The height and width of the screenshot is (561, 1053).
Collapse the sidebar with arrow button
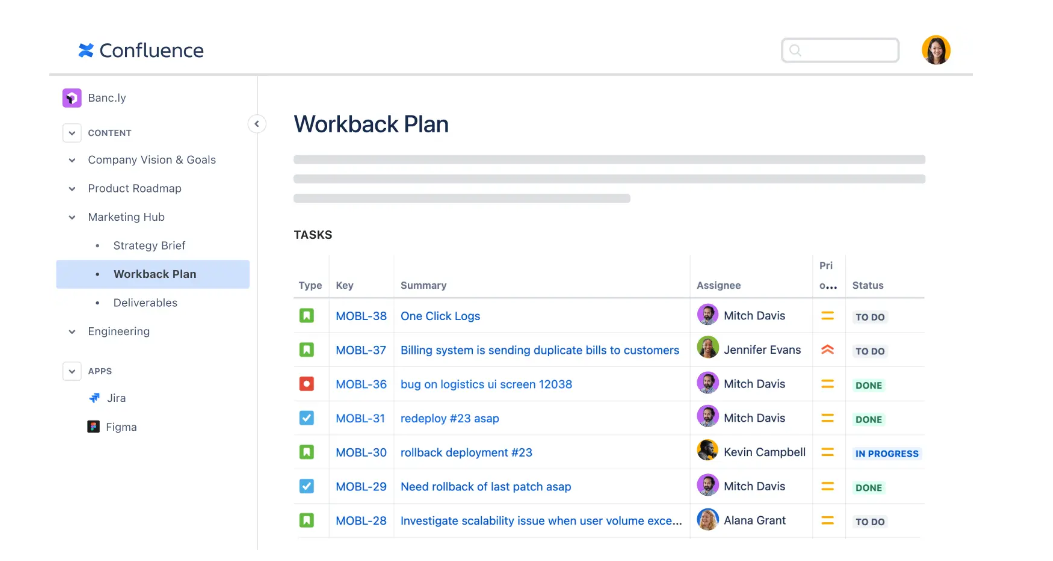click(257, 124)
